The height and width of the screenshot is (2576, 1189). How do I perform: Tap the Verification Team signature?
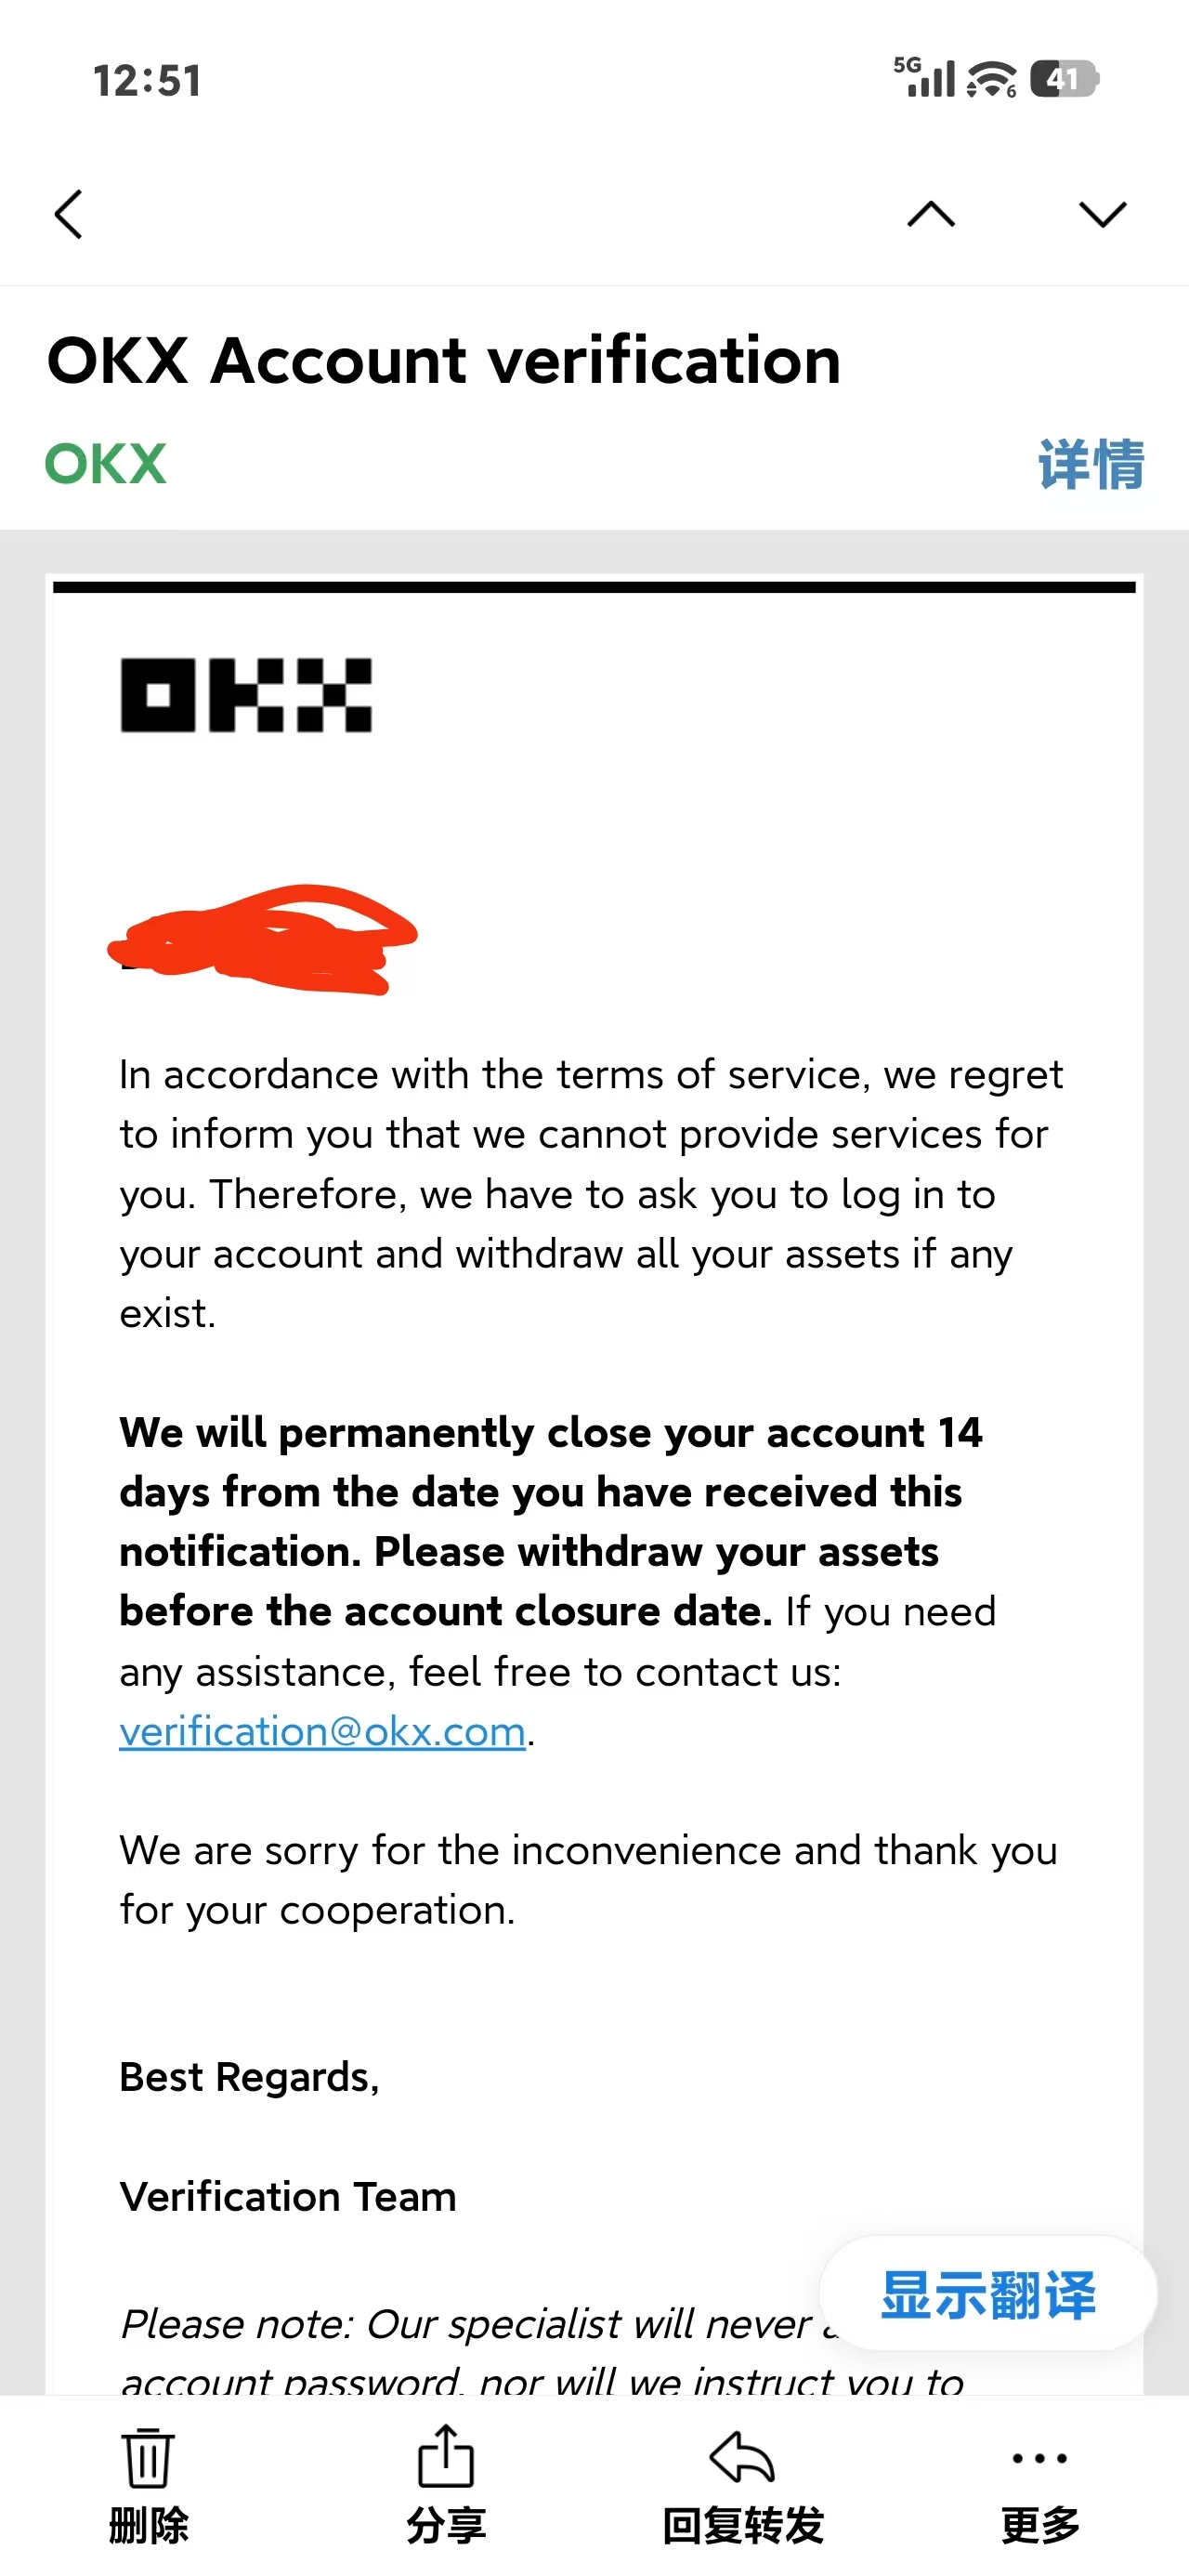pyautogui.click(x=288, y=2197)
